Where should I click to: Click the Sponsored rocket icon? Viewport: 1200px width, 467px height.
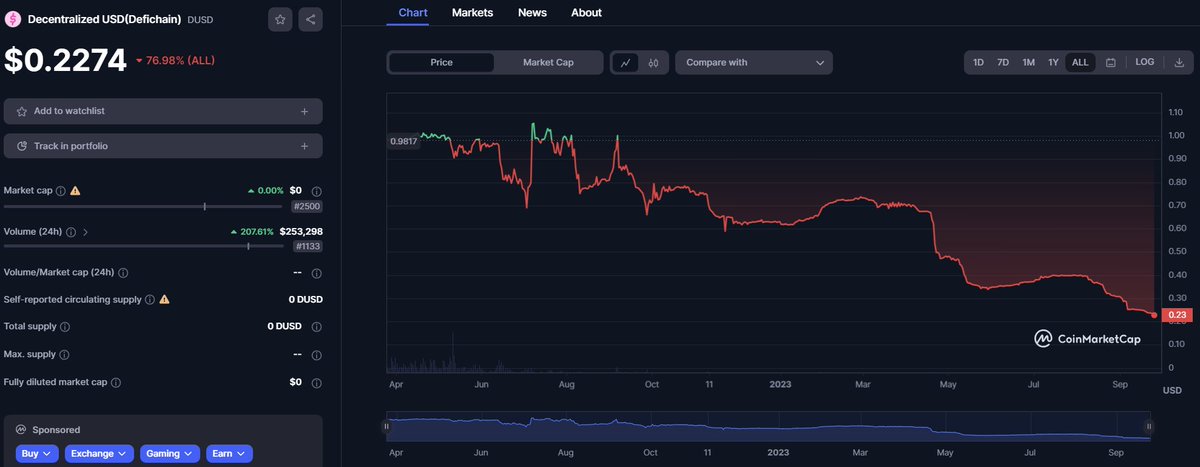tap(21, 429)
